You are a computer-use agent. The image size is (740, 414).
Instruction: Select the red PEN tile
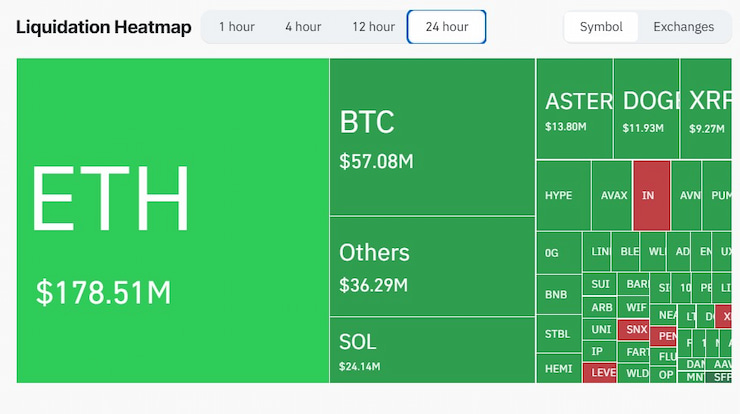(x=664, y=336)
